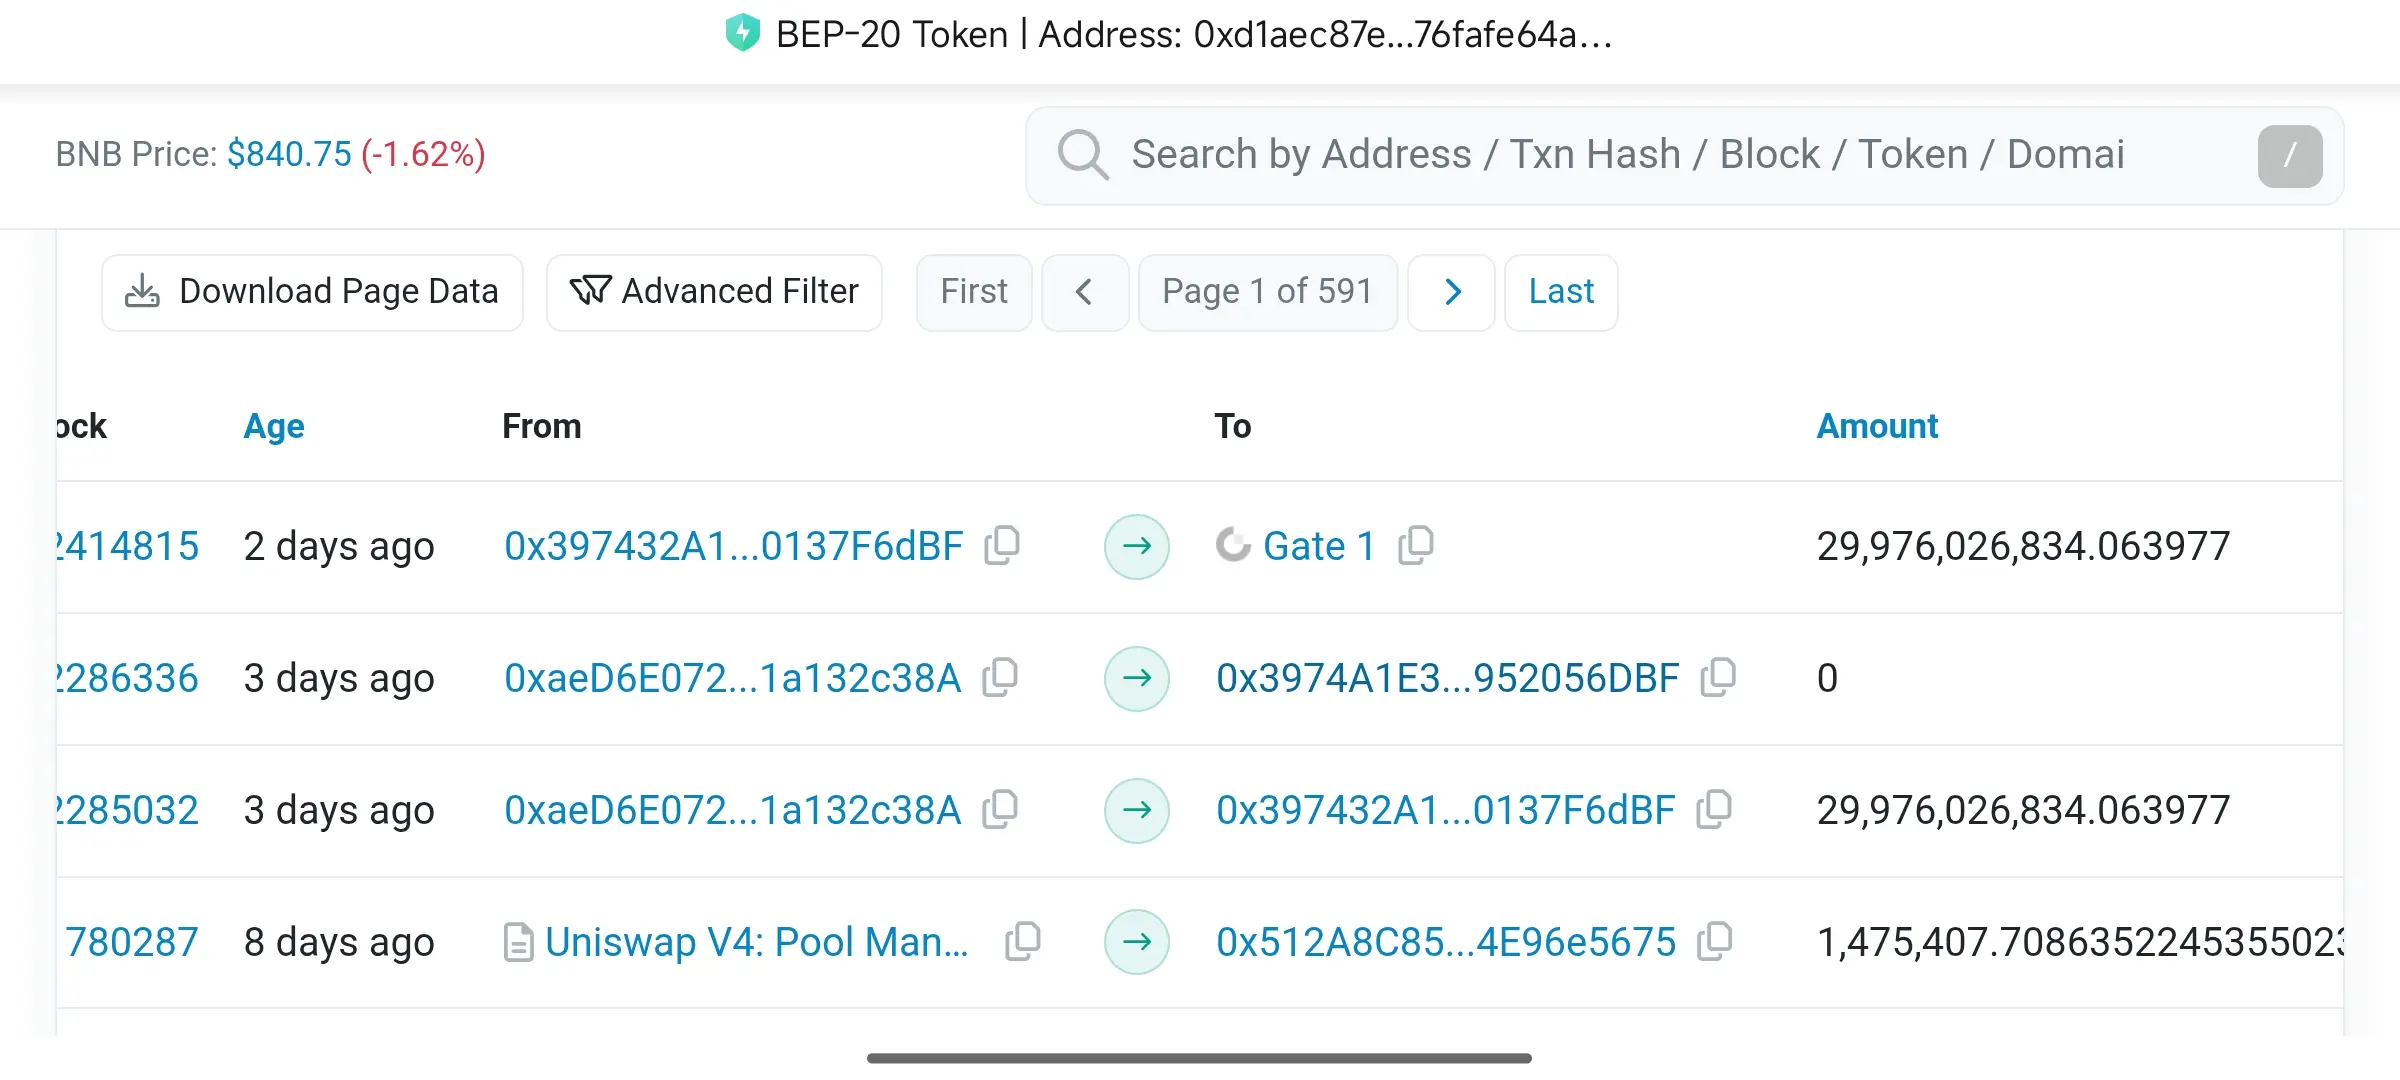Go to the next page chevron
This screenshot has height=1080, width=2400.
pos(1452,292)
